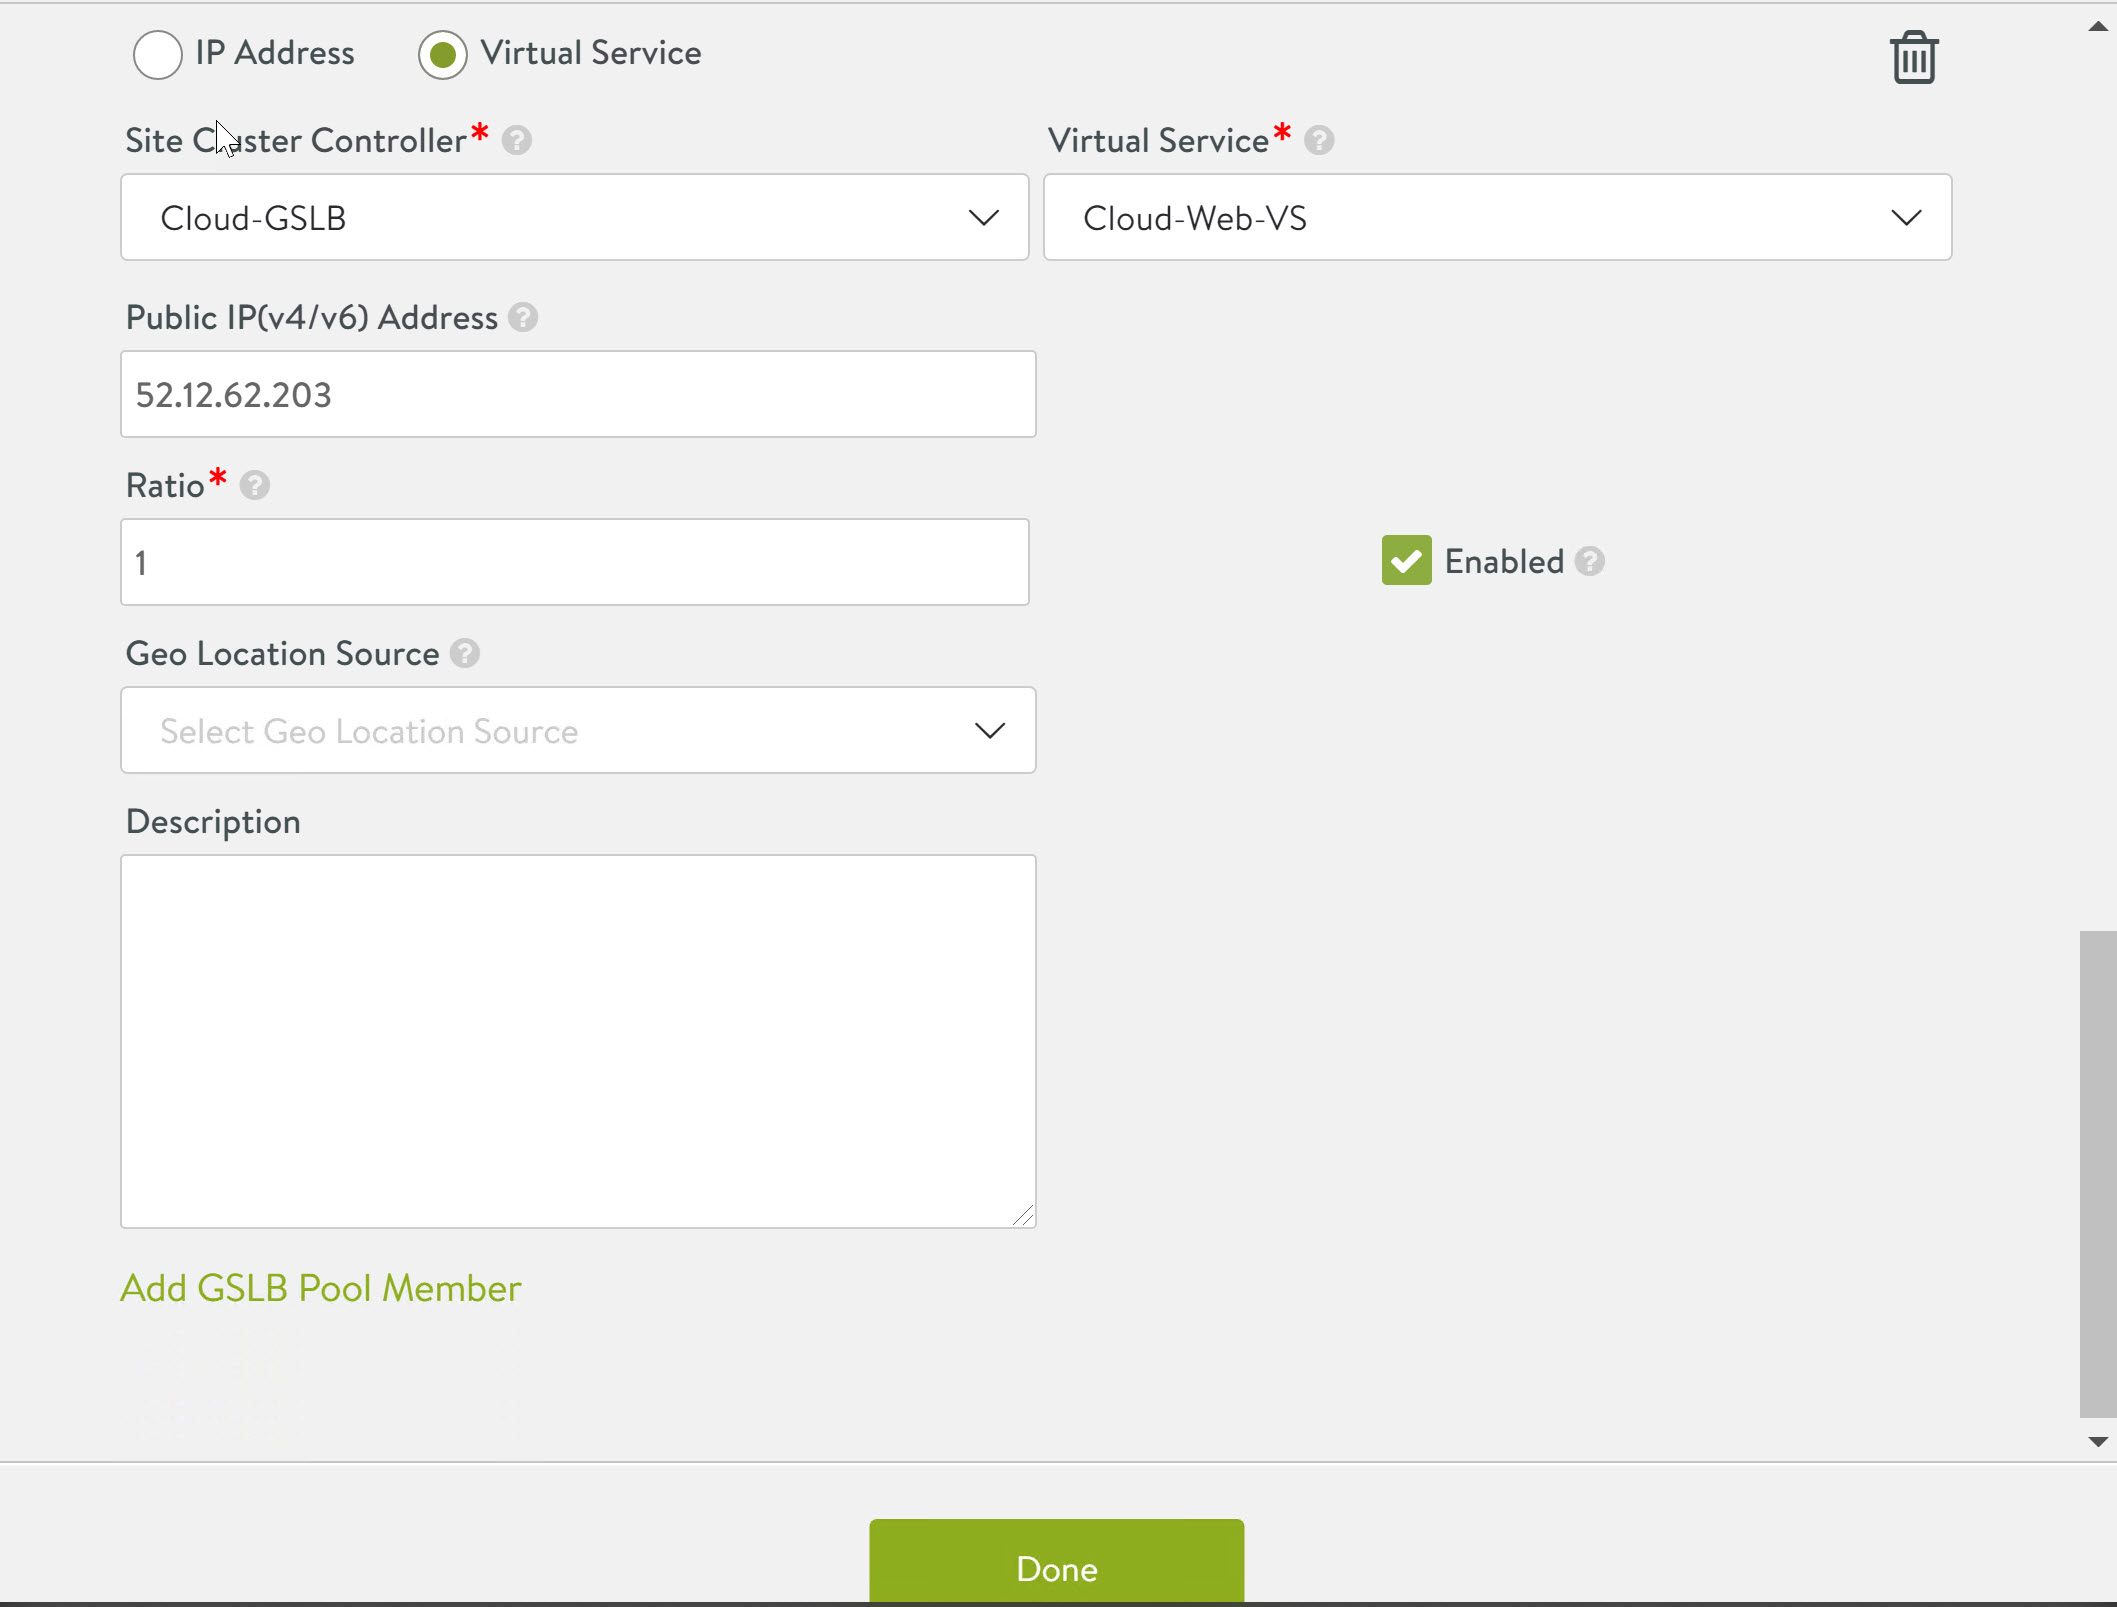Select the IP Address radio button
Screen dimensions: 2117x1607
tap(157, 54)
